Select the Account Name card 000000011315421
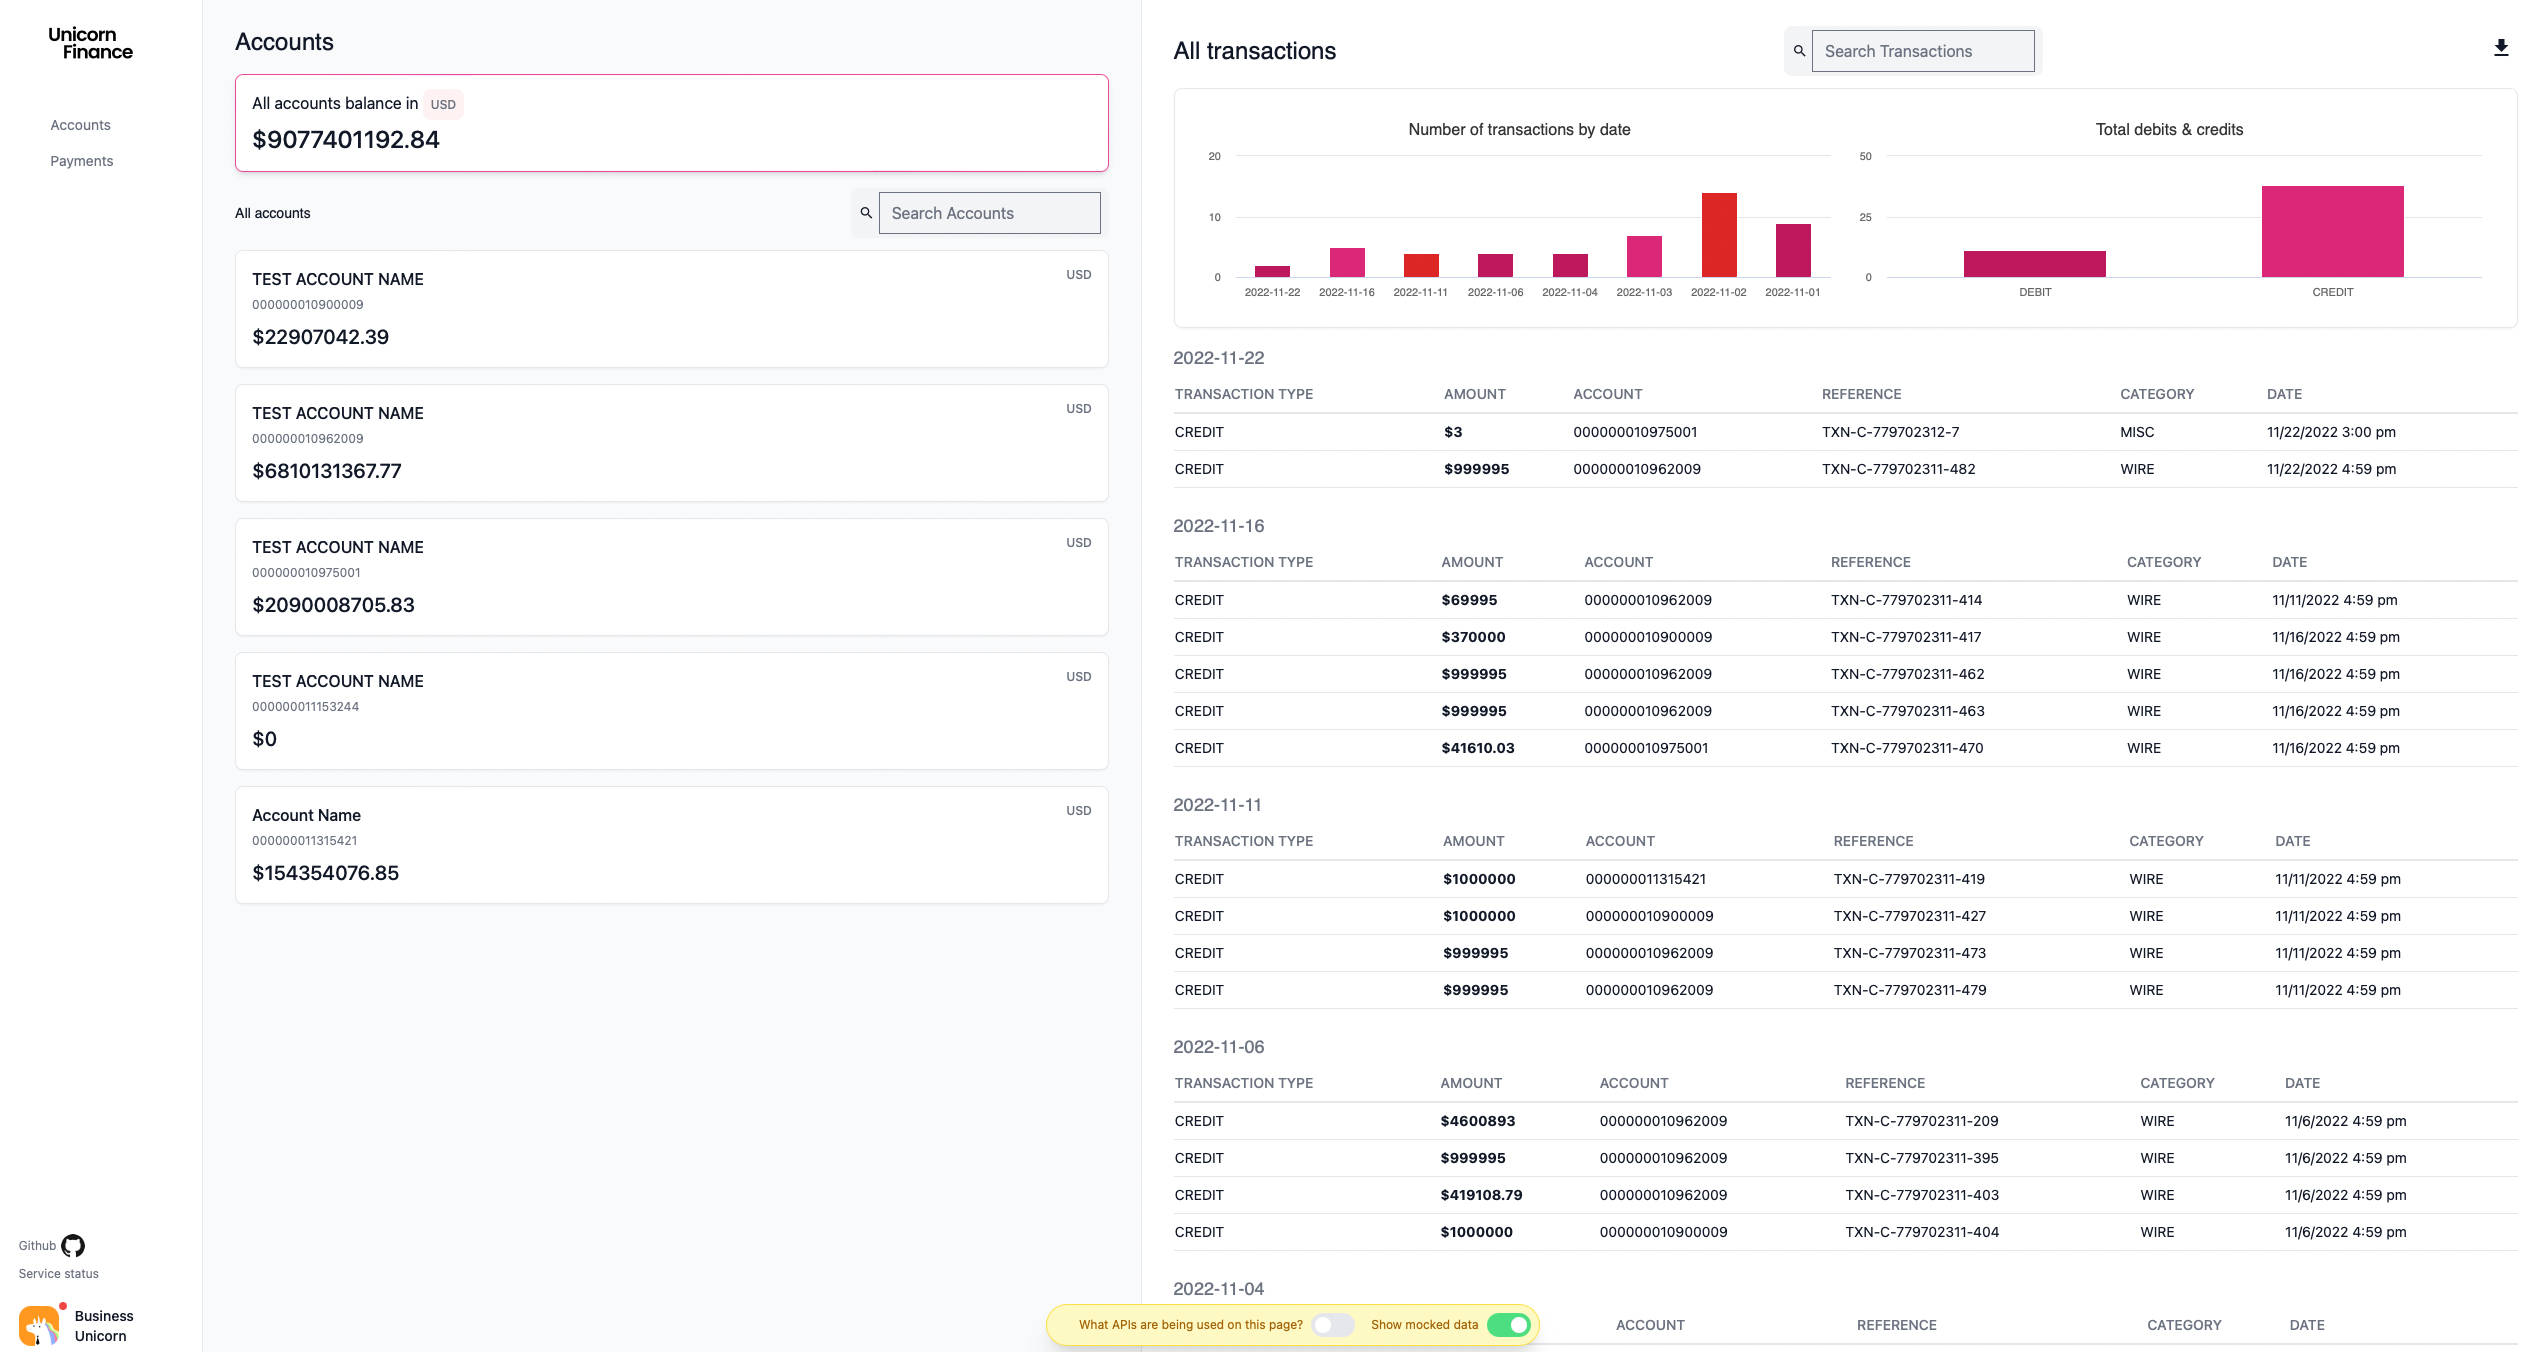Screen dimensions: 2530x1352 (671, 844)
